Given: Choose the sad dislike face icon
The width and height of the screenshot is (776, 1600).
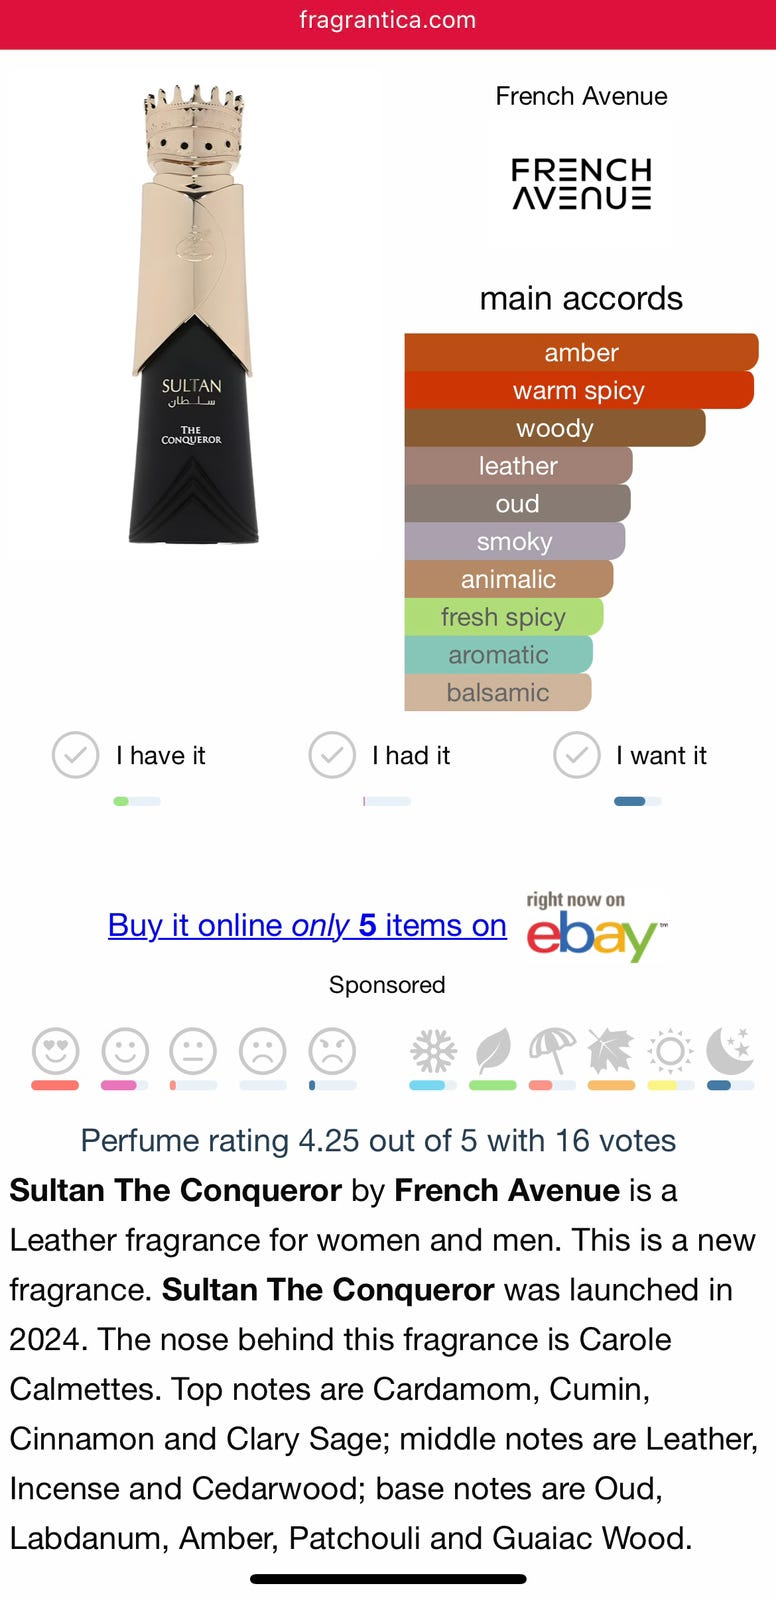Looking at the screenshot, I should pyautogui.click(x=263, y=1051).
